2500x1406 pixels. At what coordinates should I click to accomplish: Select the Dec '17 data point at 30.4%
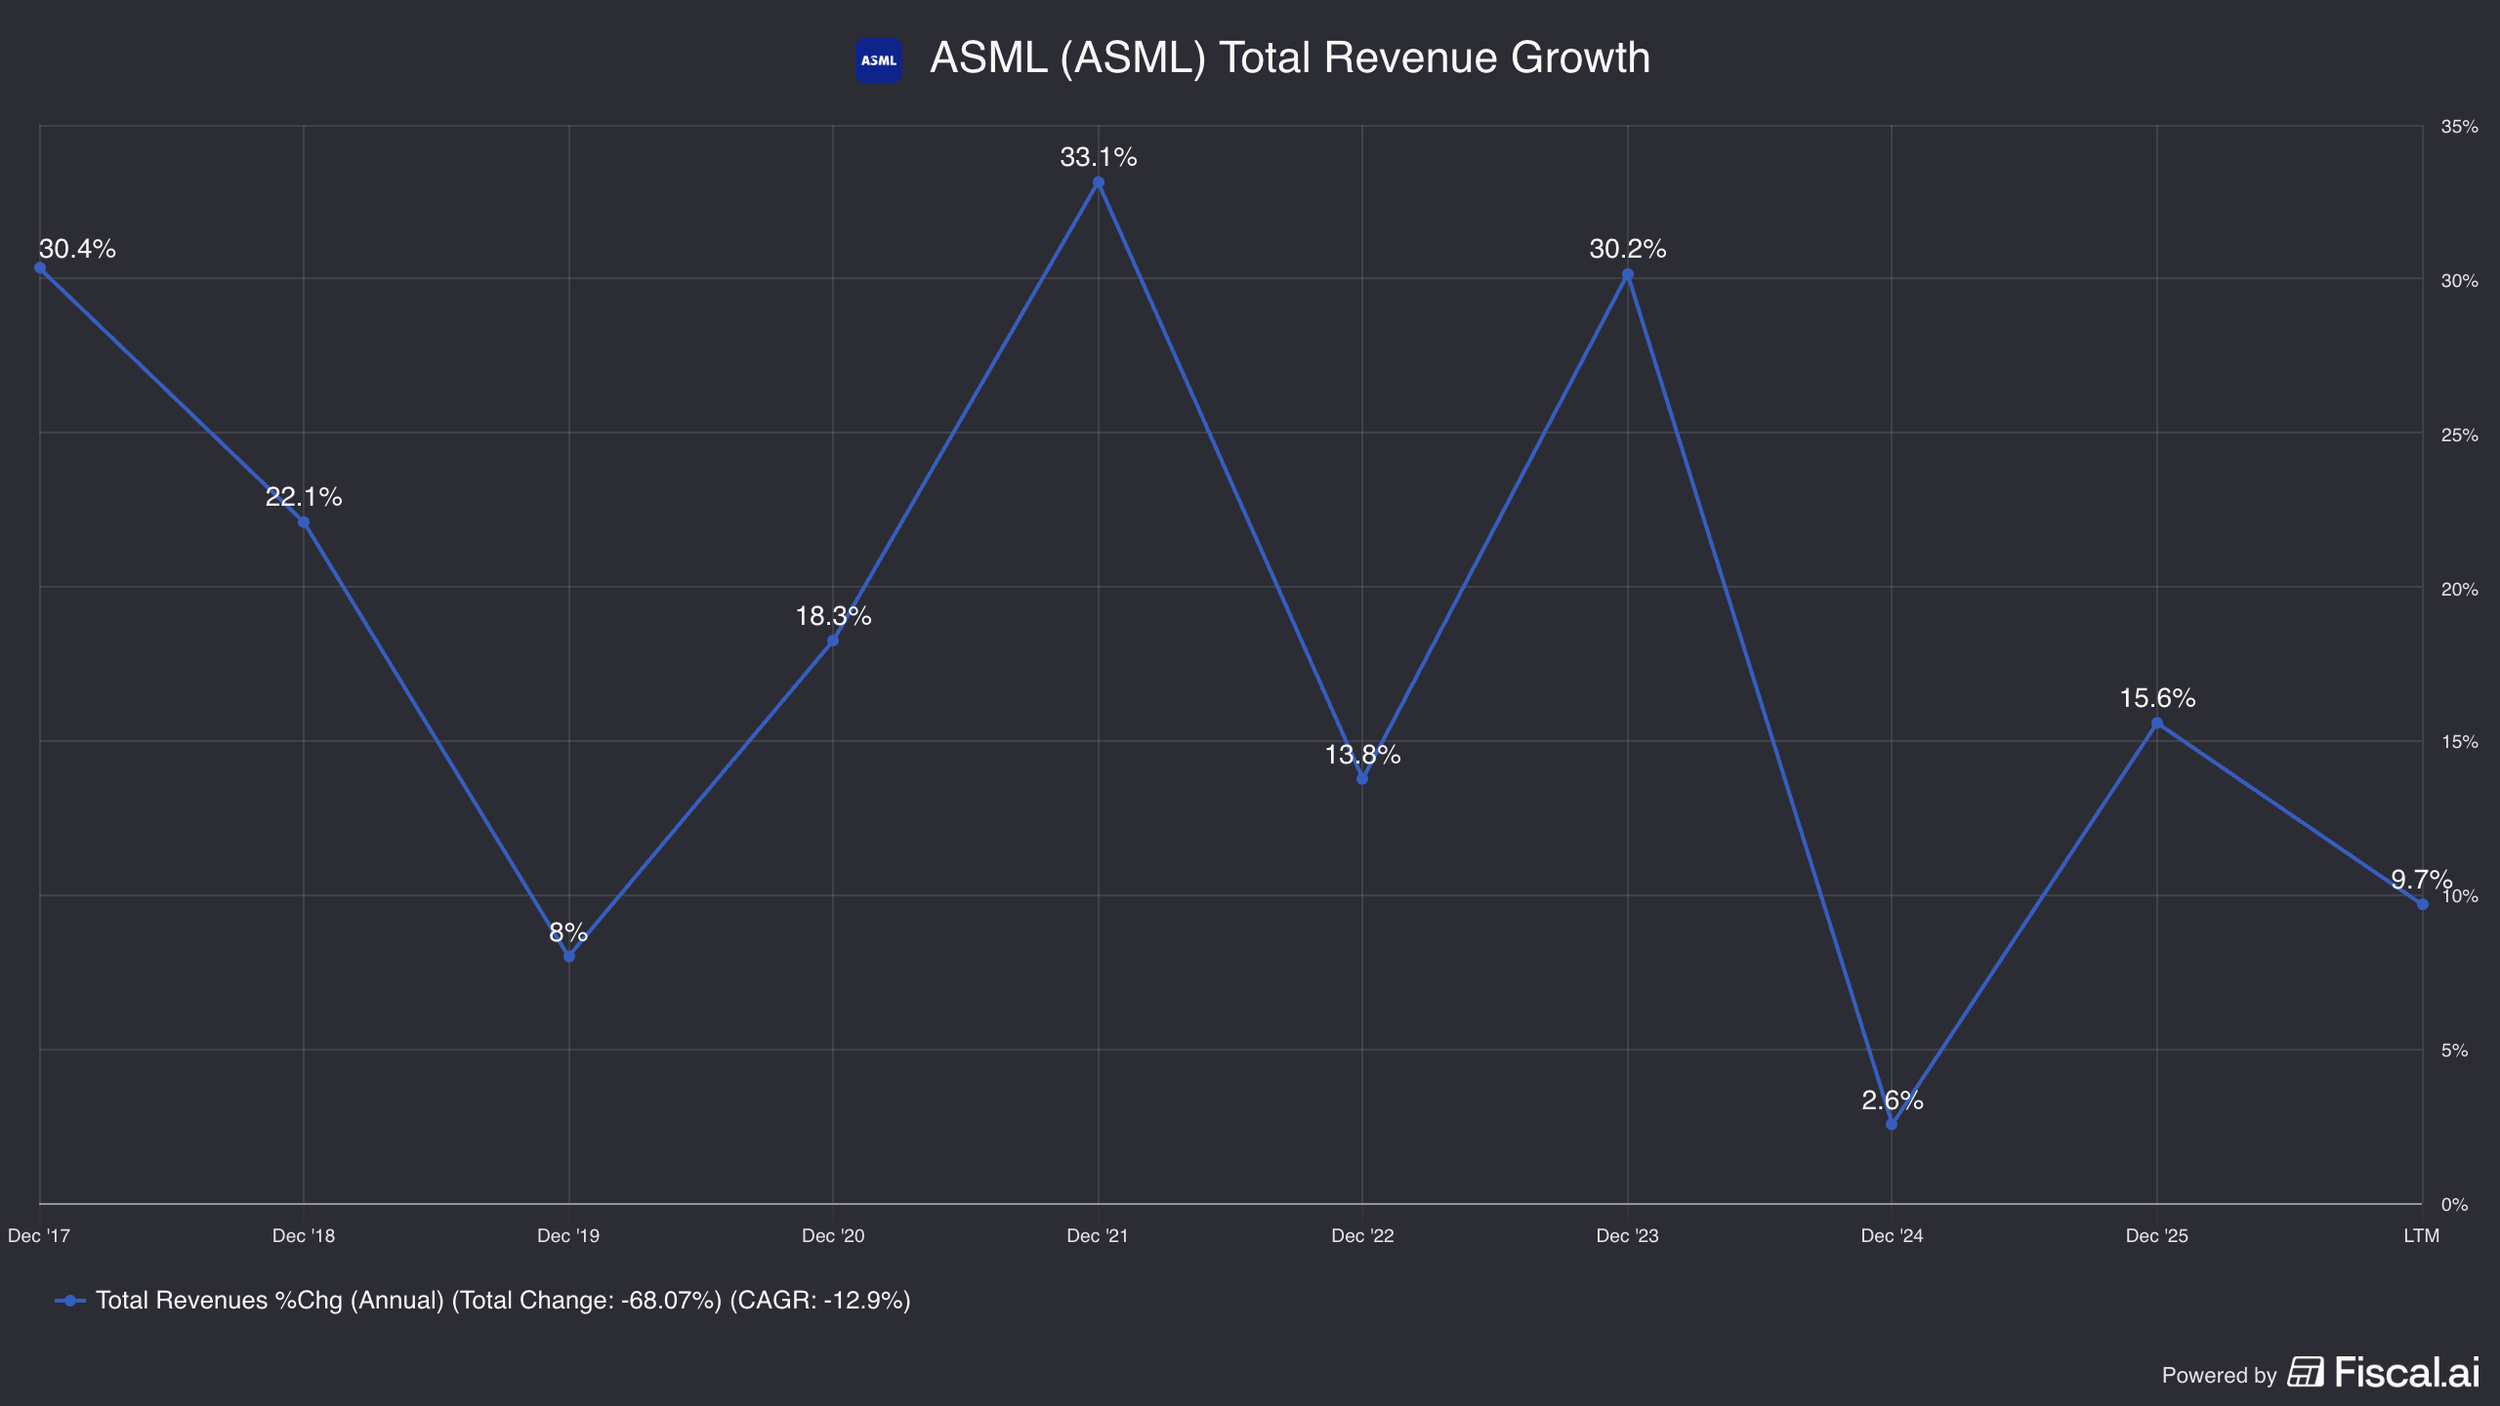(x=40, y=268)
